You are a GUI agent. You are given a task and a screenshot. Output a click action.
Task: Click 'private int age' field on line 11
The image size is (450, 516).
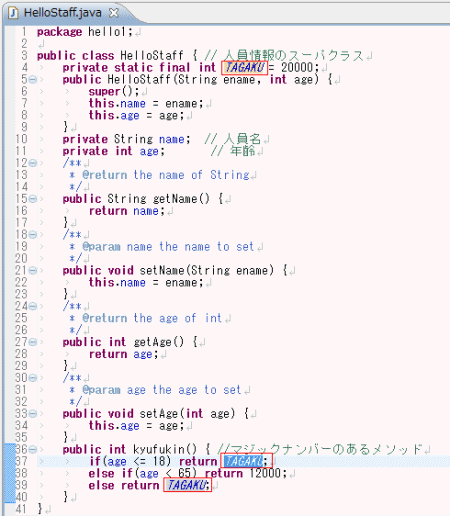click(114, 151)
